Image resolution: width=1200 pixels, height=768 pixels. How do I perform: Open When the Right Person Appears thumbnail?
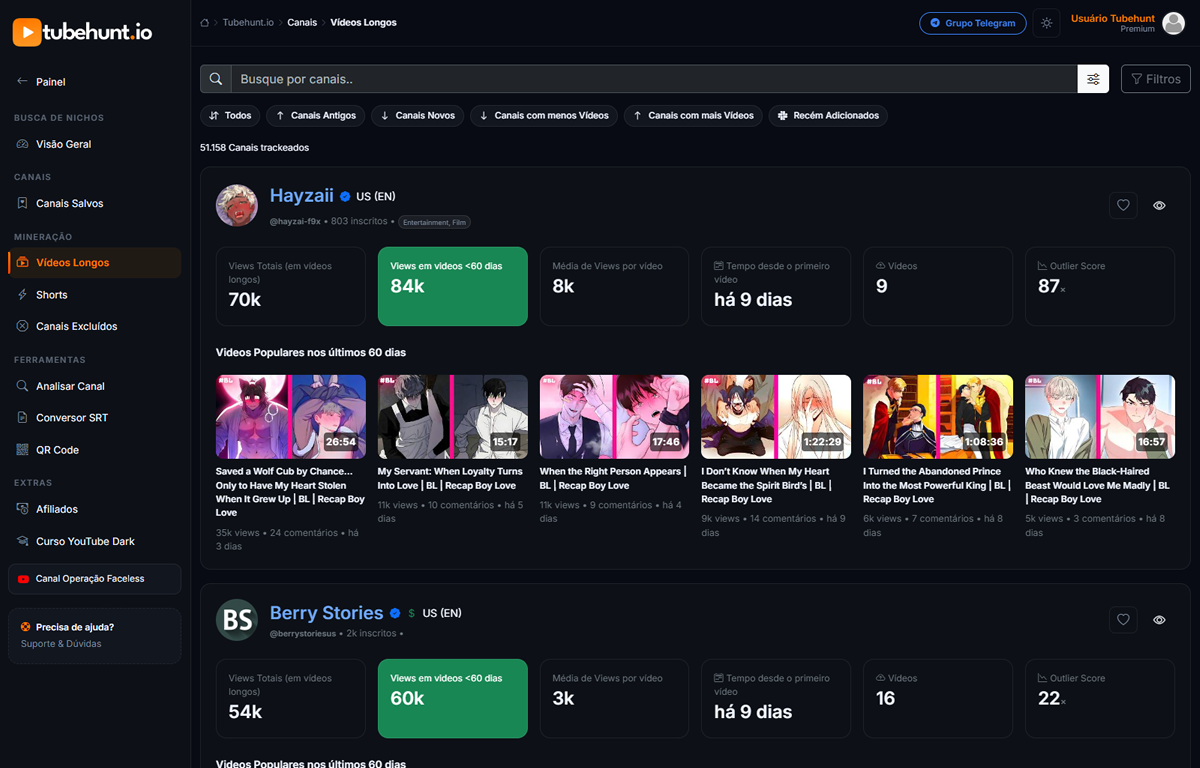click(x=614, y=417)
